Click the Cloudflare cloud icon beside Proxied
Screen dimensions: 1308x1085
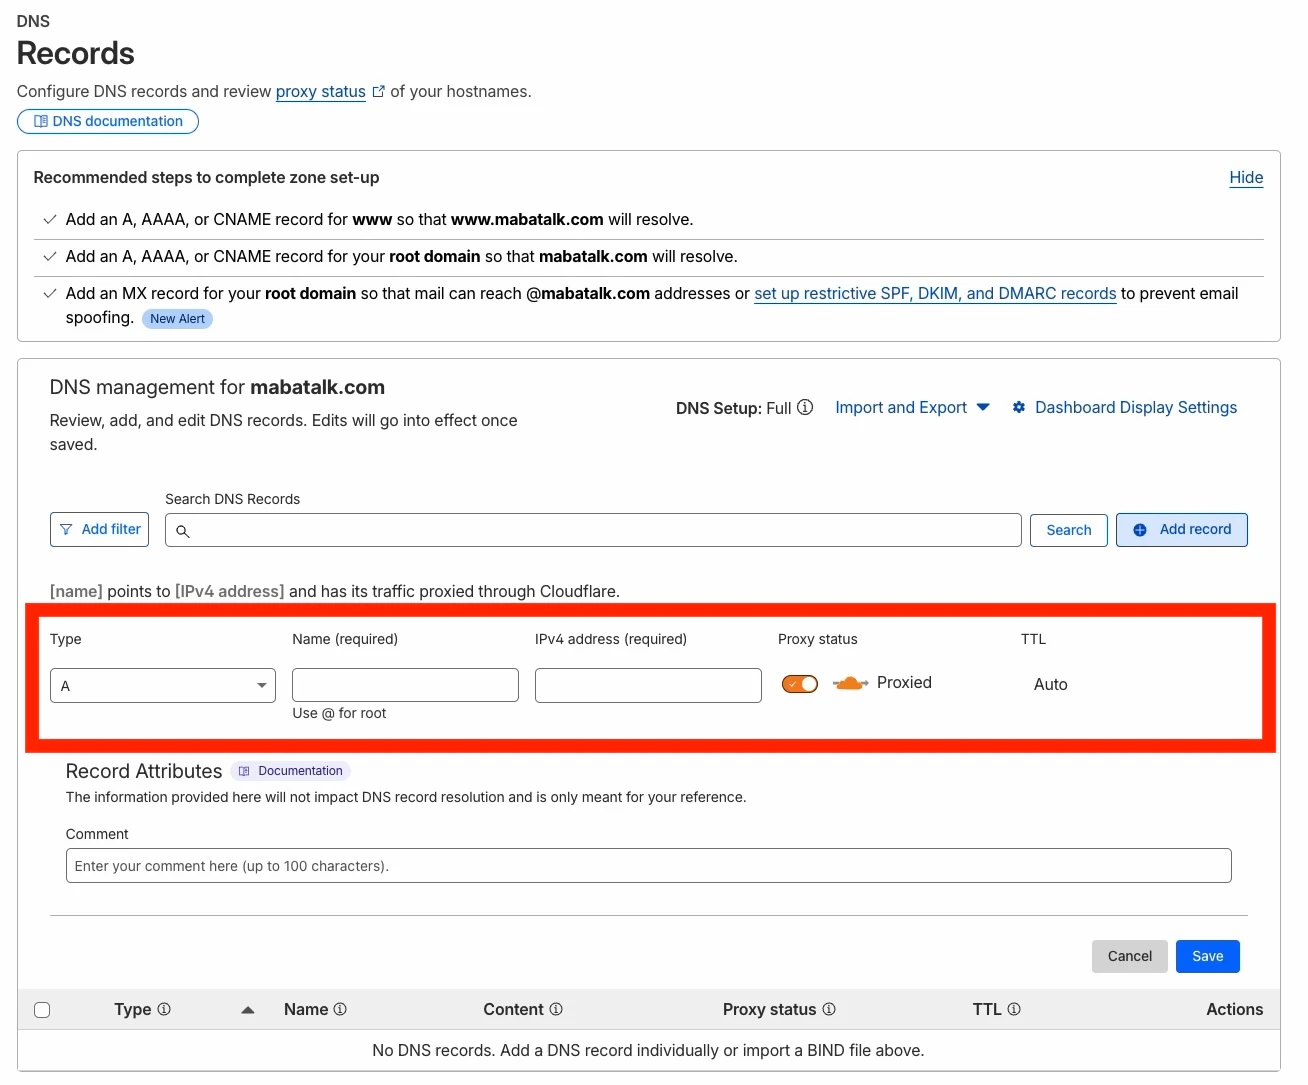(x=849, y=683)
